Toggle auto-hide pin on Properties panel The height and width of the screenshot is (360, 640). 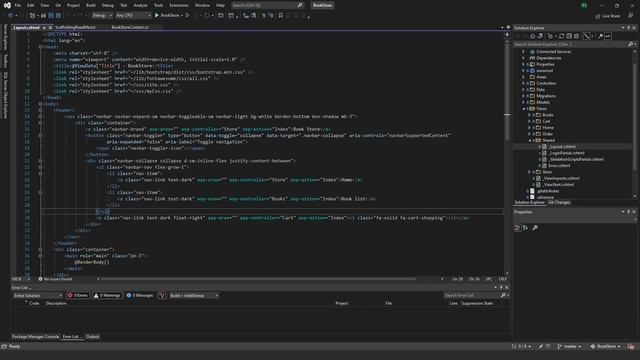pyautogui.click(x=629, y=212)
